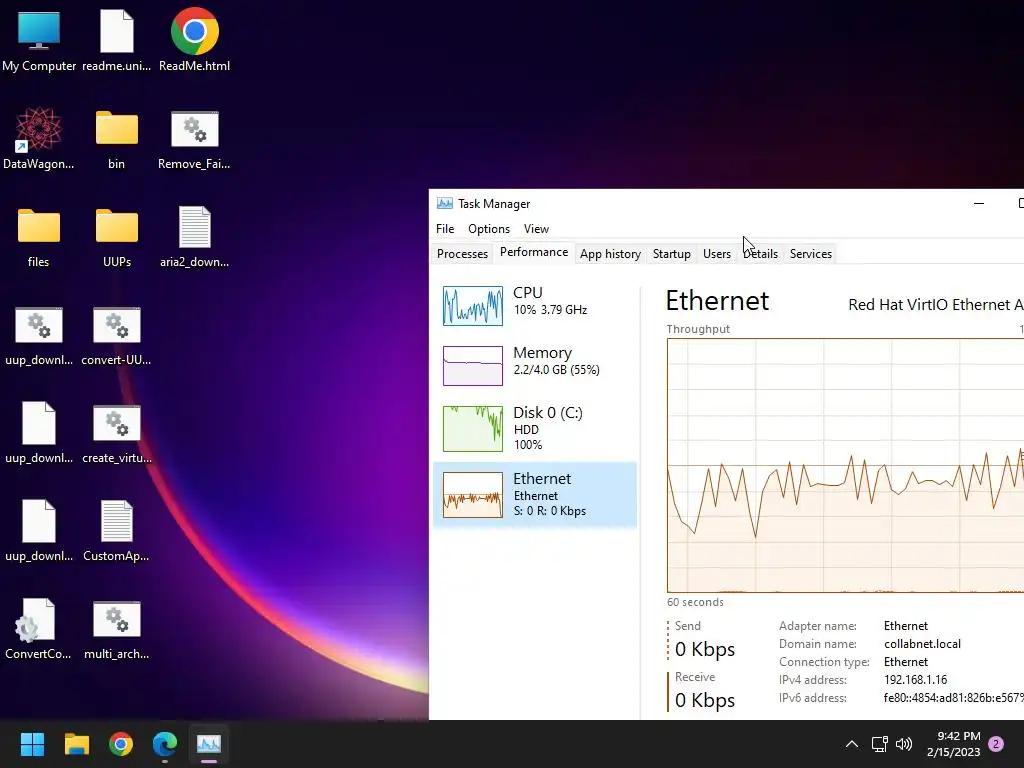Open the Options menu in Task Manager

[x=488, y=229]
